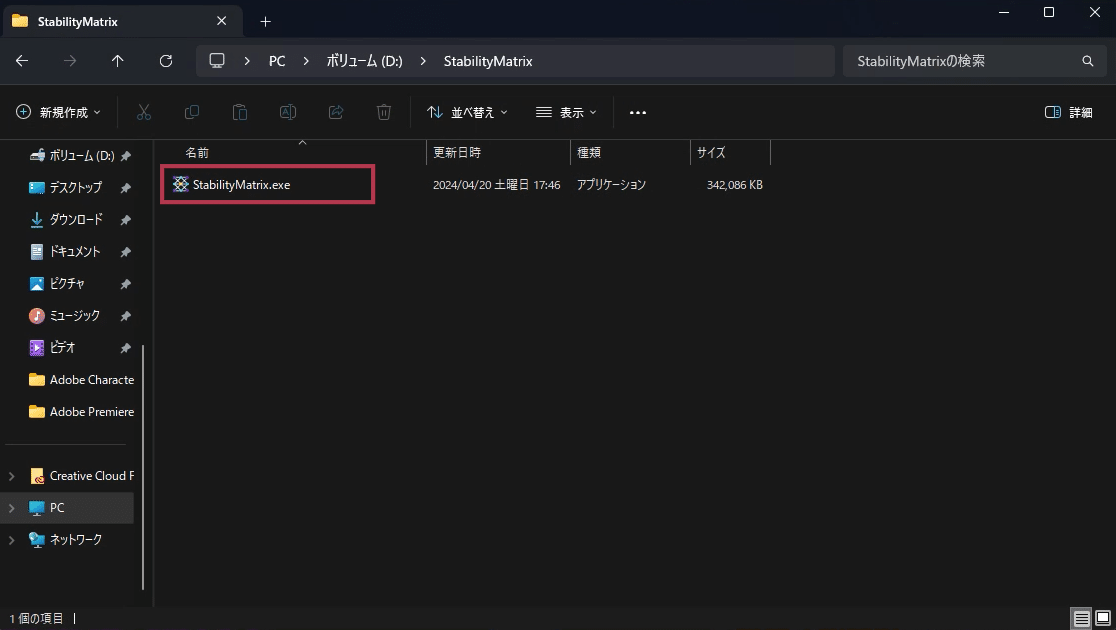Click the 342,086 KB size cell
The width and height of the screenshot is (1116, 630).
[735, 184]
